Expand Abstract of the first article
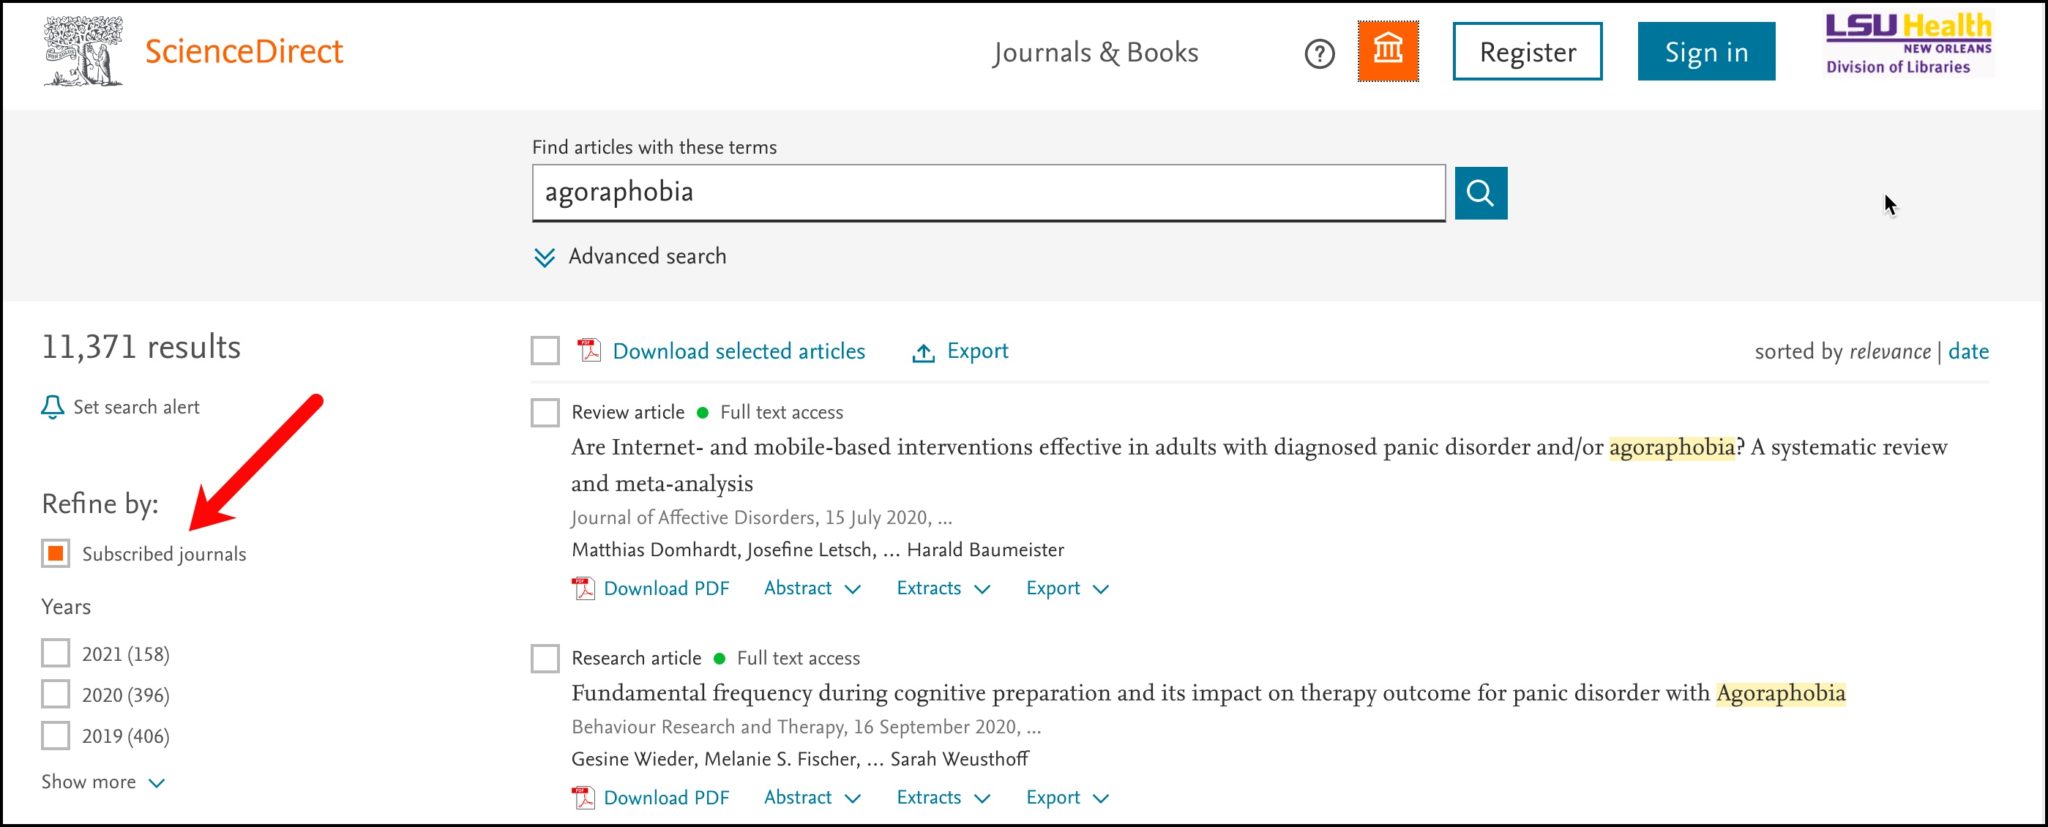The image size is (2048, 827). [x=811, y=588]
